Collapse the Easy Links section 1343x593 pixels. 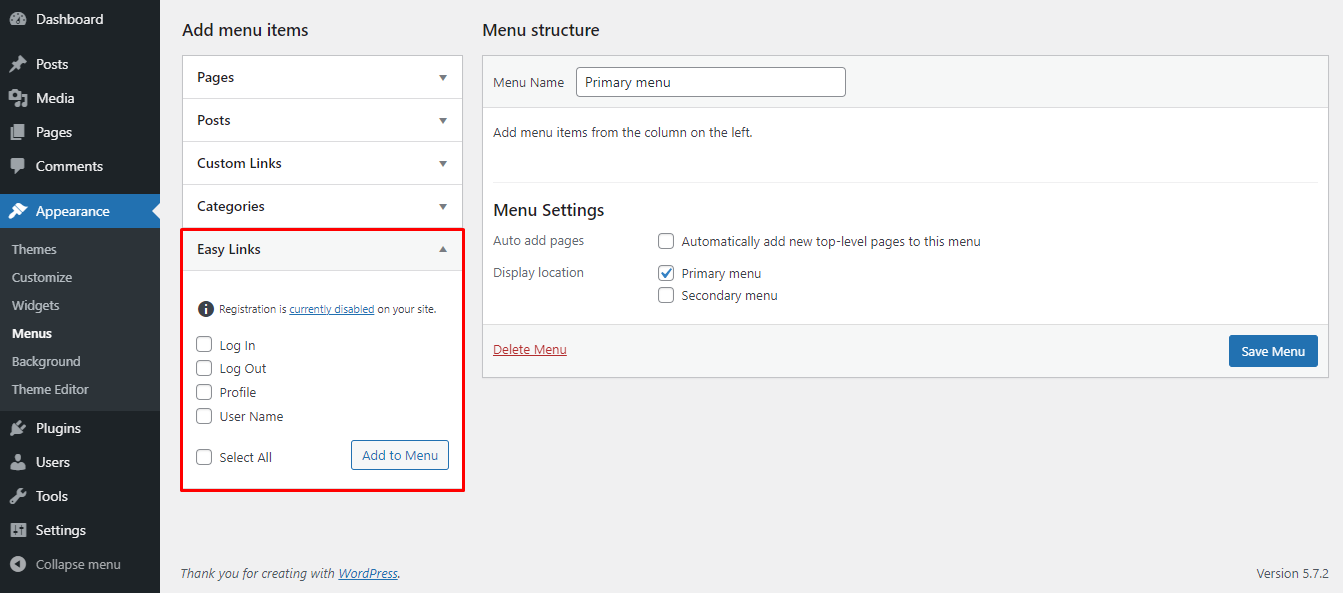pyautogui.click(x=443, y=249)
